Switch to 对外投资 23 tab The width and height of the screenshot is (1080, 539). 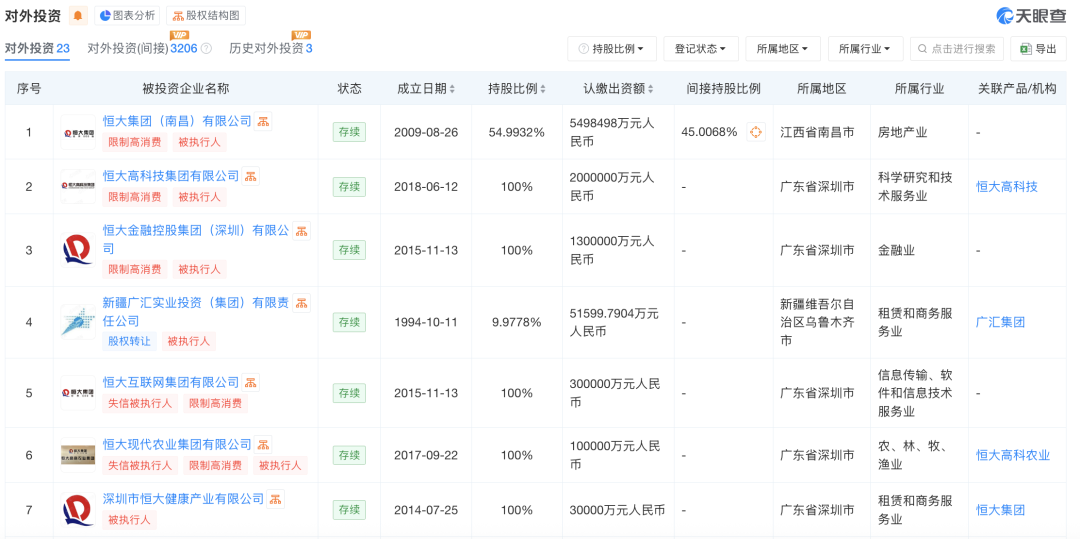click(x=37, y=49)
